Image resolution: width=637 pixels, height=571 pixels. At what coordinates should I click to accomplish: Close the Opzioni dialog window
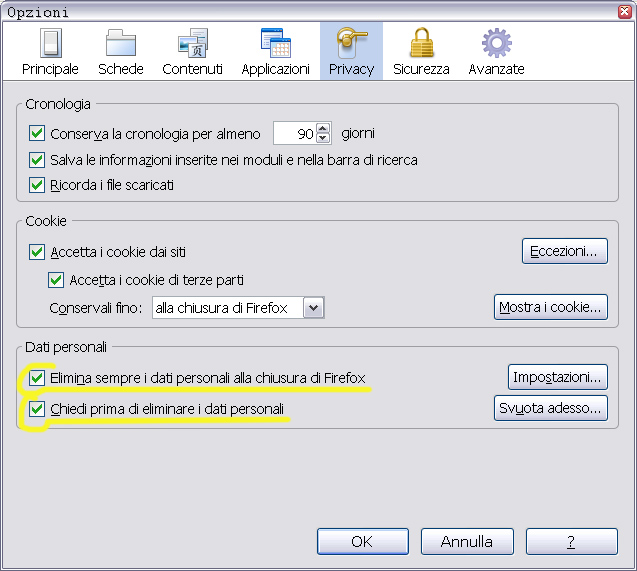pyautogui.click(x=625, y=12)
